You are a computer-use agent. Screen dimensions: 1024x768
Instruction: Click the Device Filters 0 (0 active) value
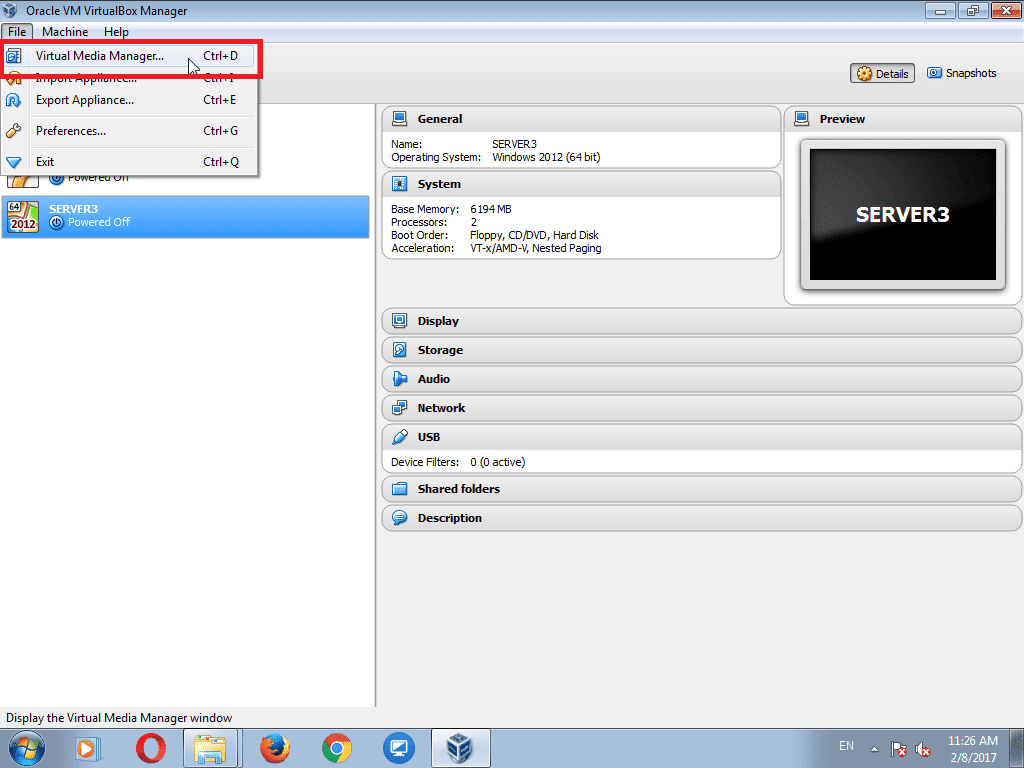click(497, 462)
